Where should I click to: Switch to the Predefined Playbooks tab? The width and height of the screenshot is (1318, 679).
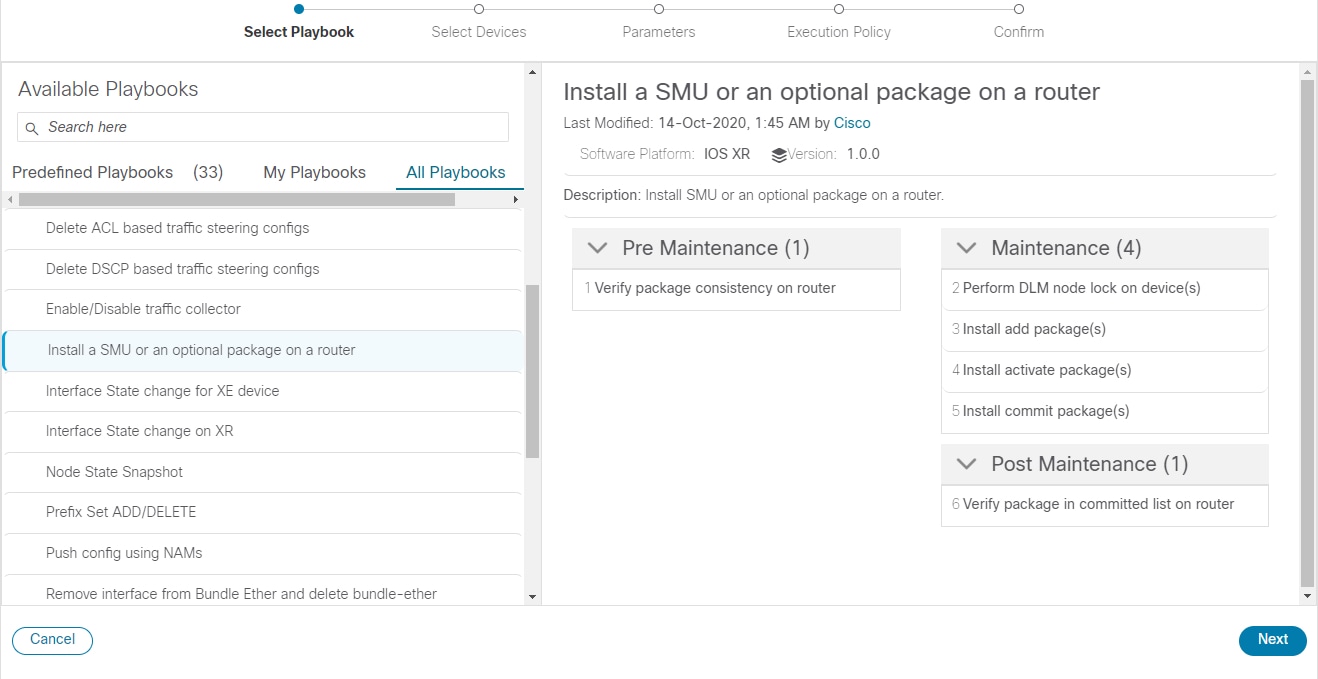pyautogui.click(x=92, y=172)
